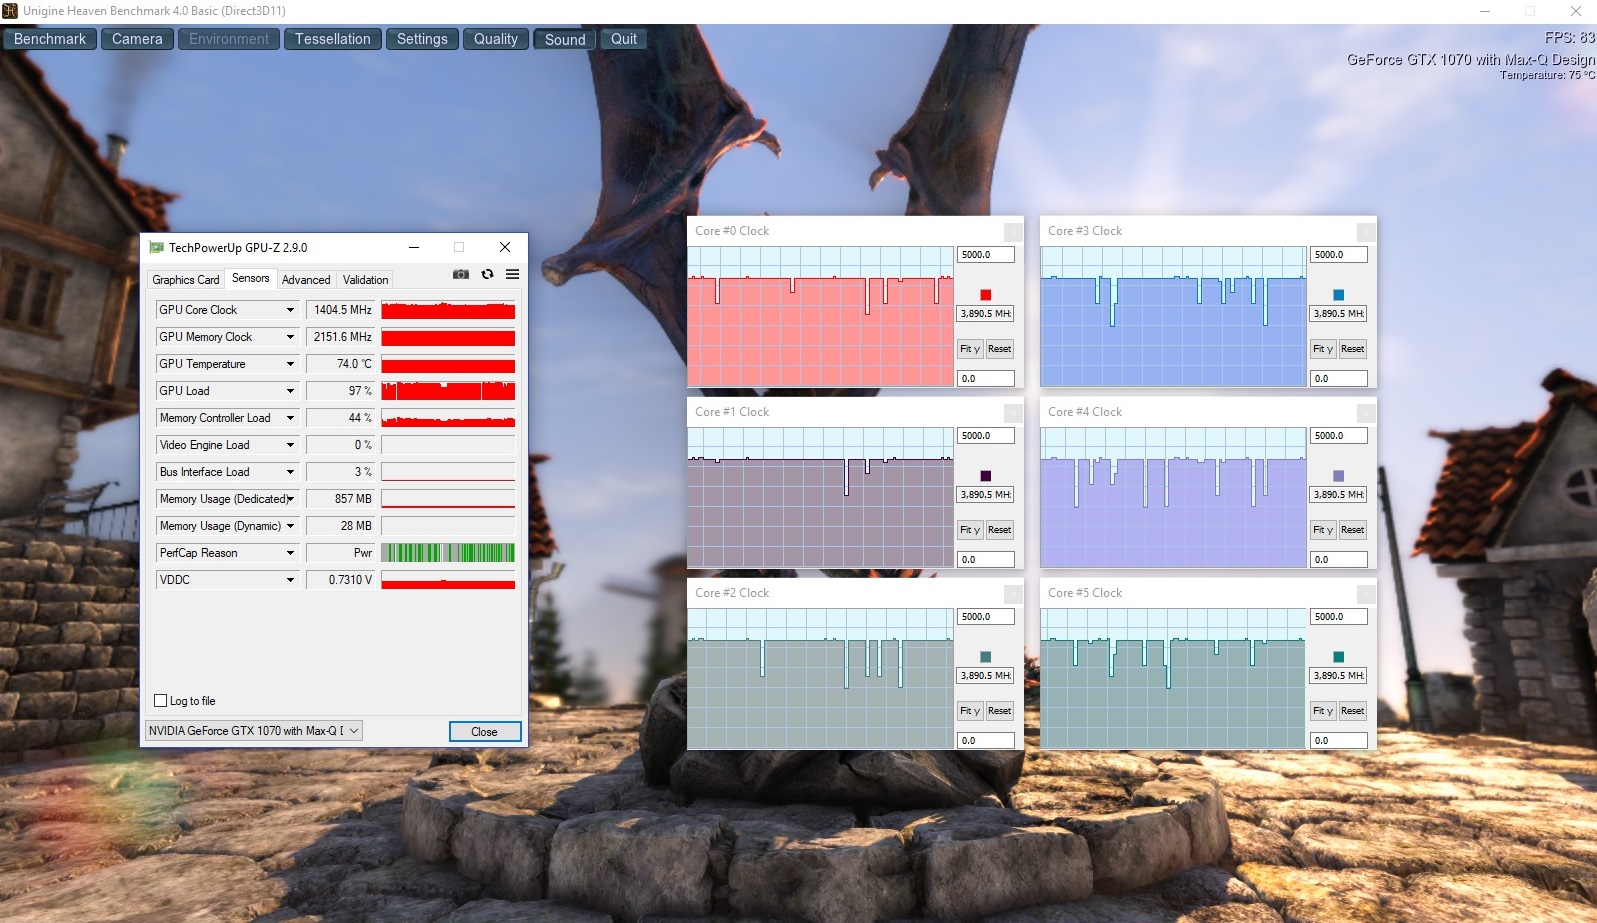This screenshot has width=1597, height=923.
Task: Close the Core #2 Clock panel
Action: [1012, 594]
